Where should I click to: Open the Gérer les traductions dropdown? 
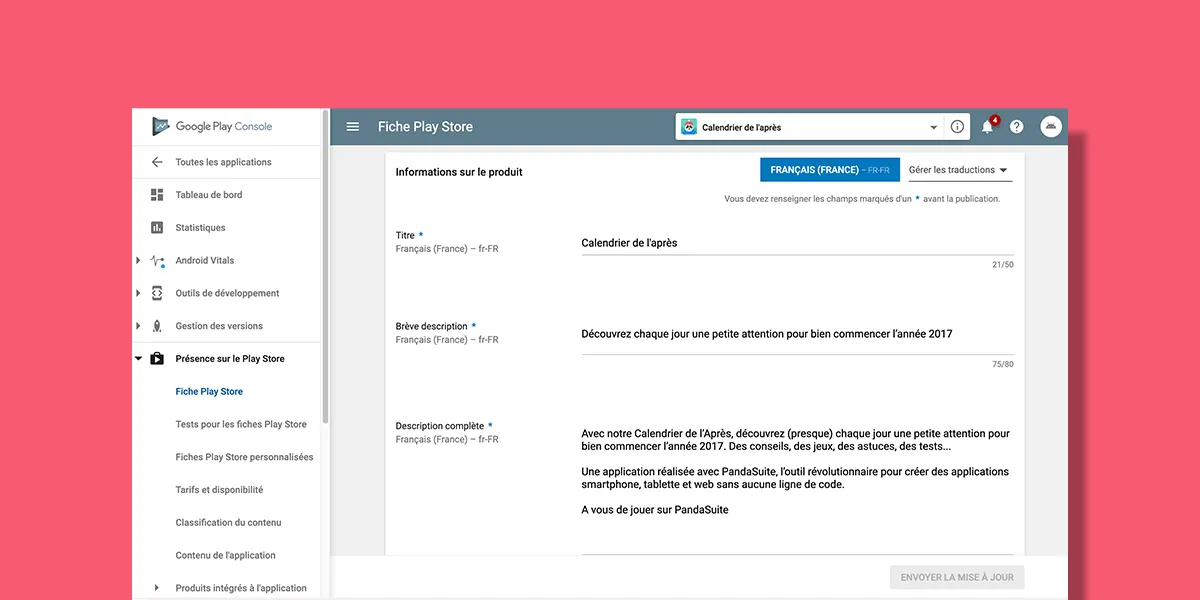coord(958,170)
